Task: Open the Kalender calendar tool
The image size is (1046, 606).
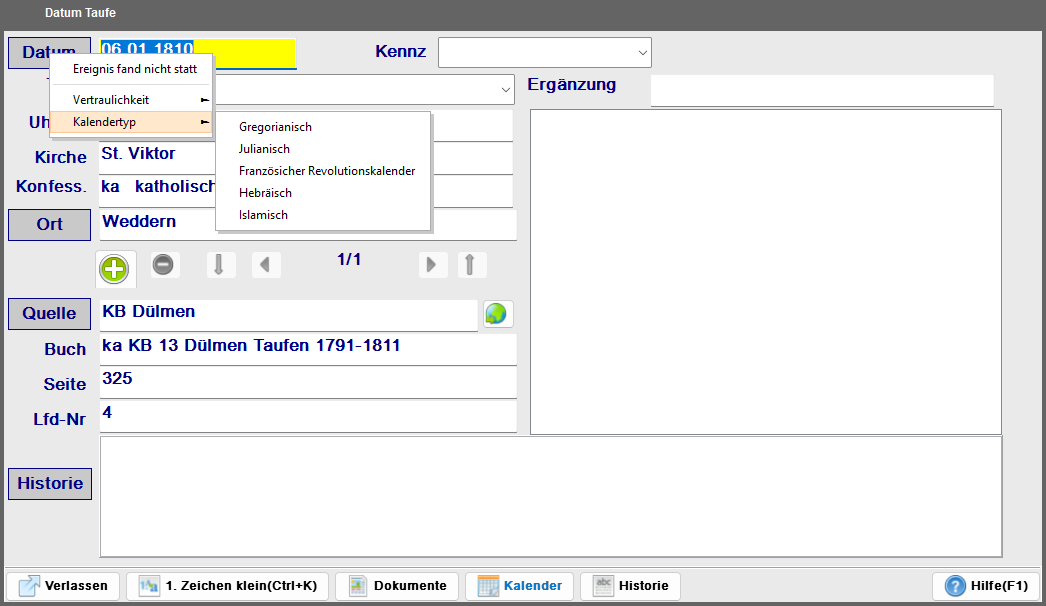Action: [520, 586]
